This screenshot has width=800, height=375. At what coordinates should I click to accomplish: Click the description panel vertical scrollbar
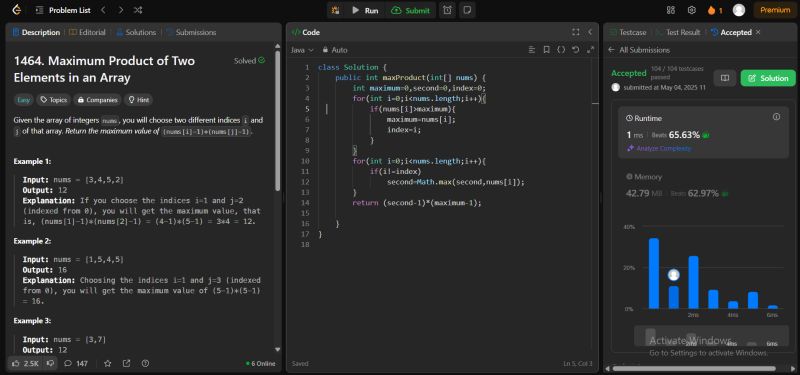pyautogui.click(x=278, y=121)
